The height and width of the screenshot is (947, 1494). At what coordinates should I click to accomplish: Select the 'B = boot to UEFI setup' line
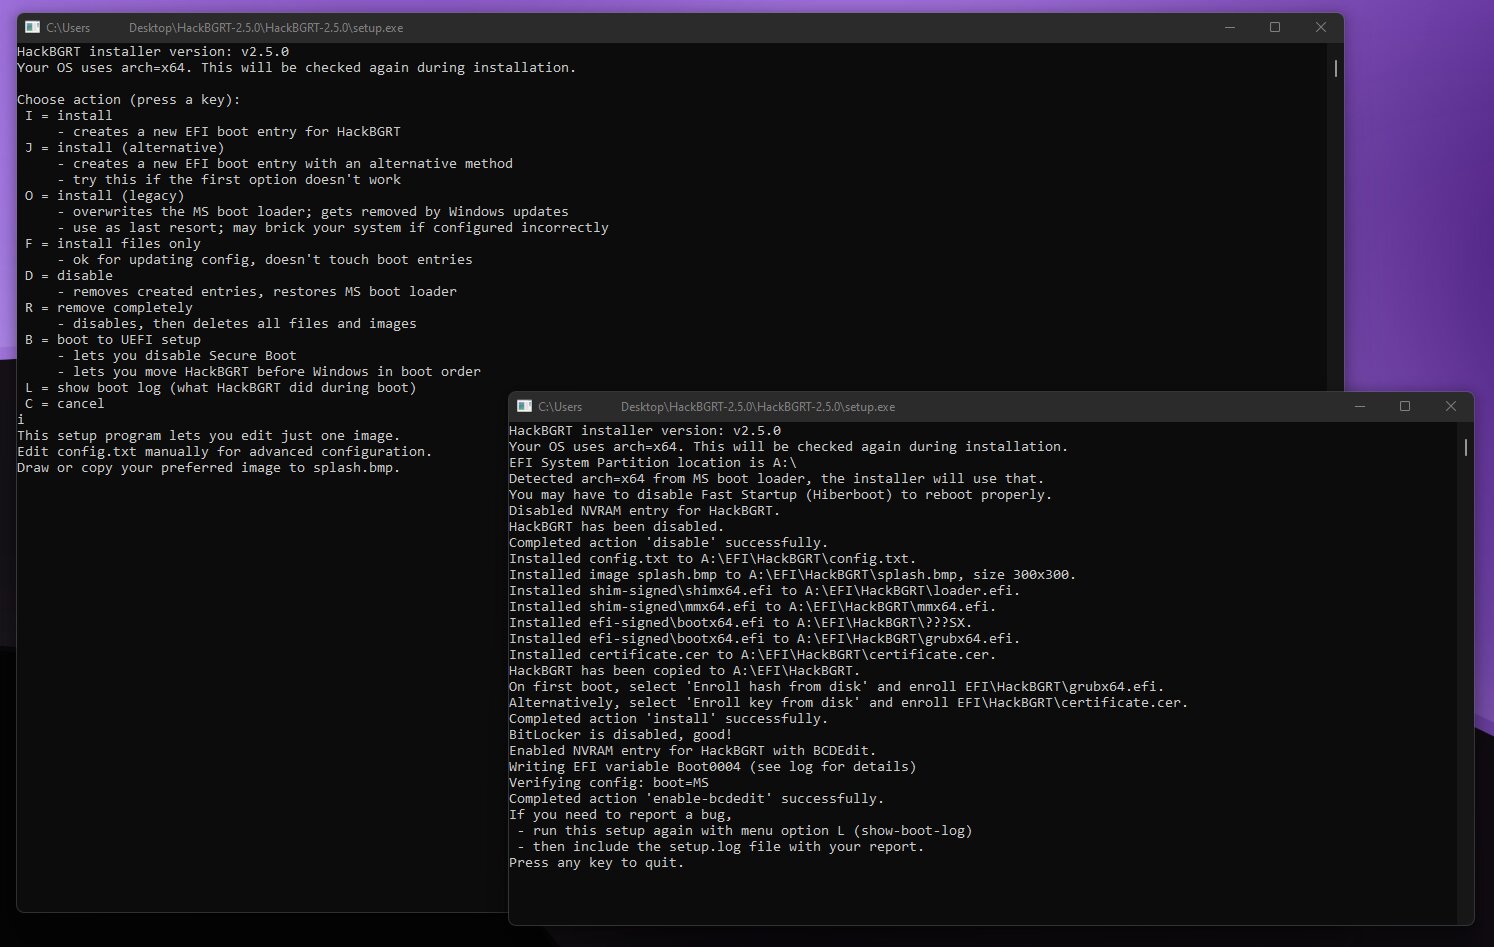[x=113, y=340]
